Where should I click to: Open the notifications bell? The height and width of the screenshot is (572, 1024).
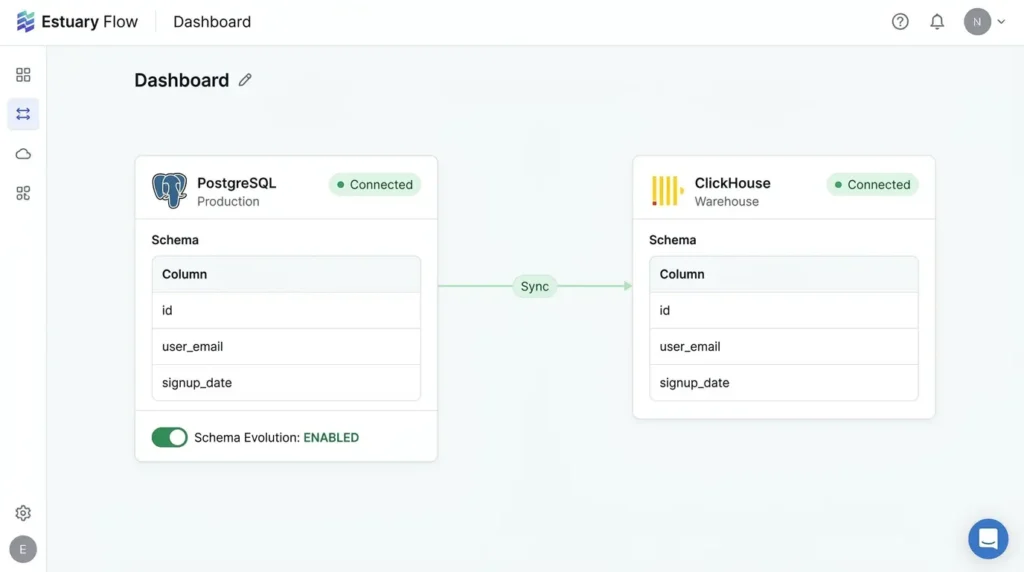click(x=937, y=22)
